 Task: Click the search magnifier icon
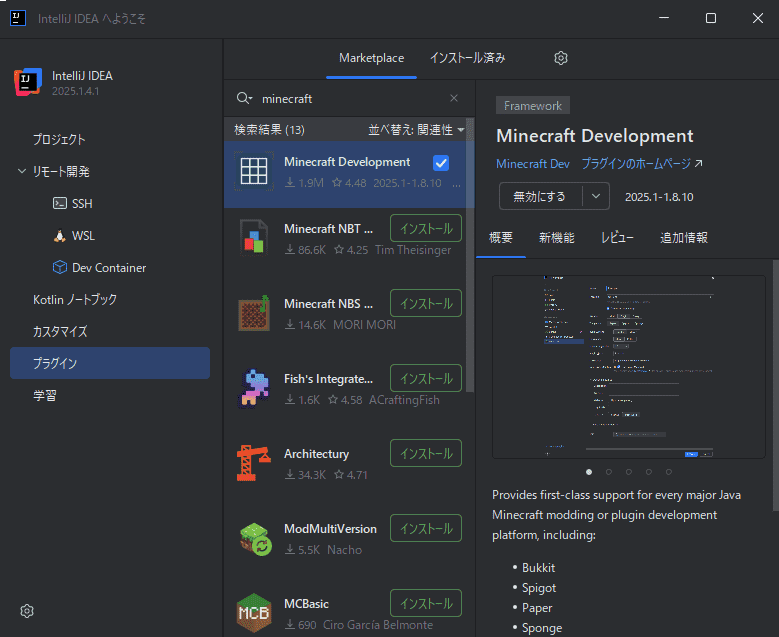coord(243,98)
